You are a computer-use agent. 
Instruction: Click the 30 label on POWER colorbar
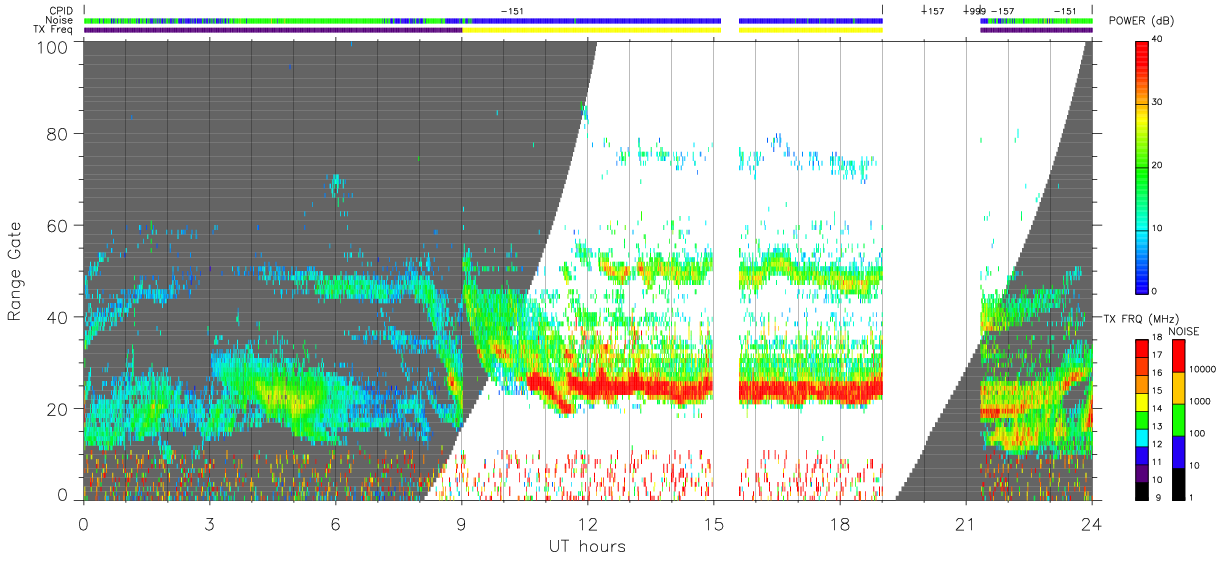click(1159, 102)
